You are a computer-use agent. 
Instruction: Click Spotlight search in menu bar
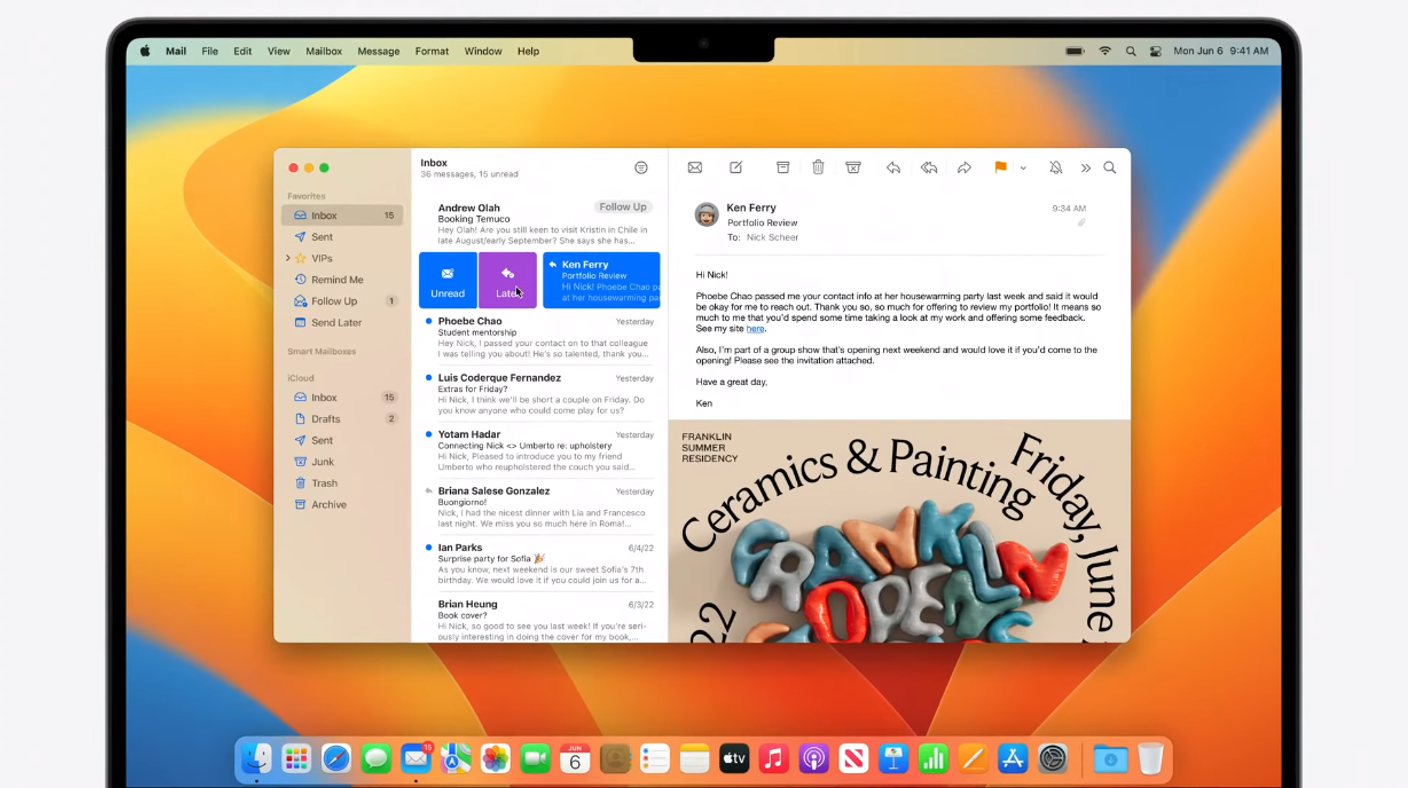pyautogui.click(x=1131, y=51)
